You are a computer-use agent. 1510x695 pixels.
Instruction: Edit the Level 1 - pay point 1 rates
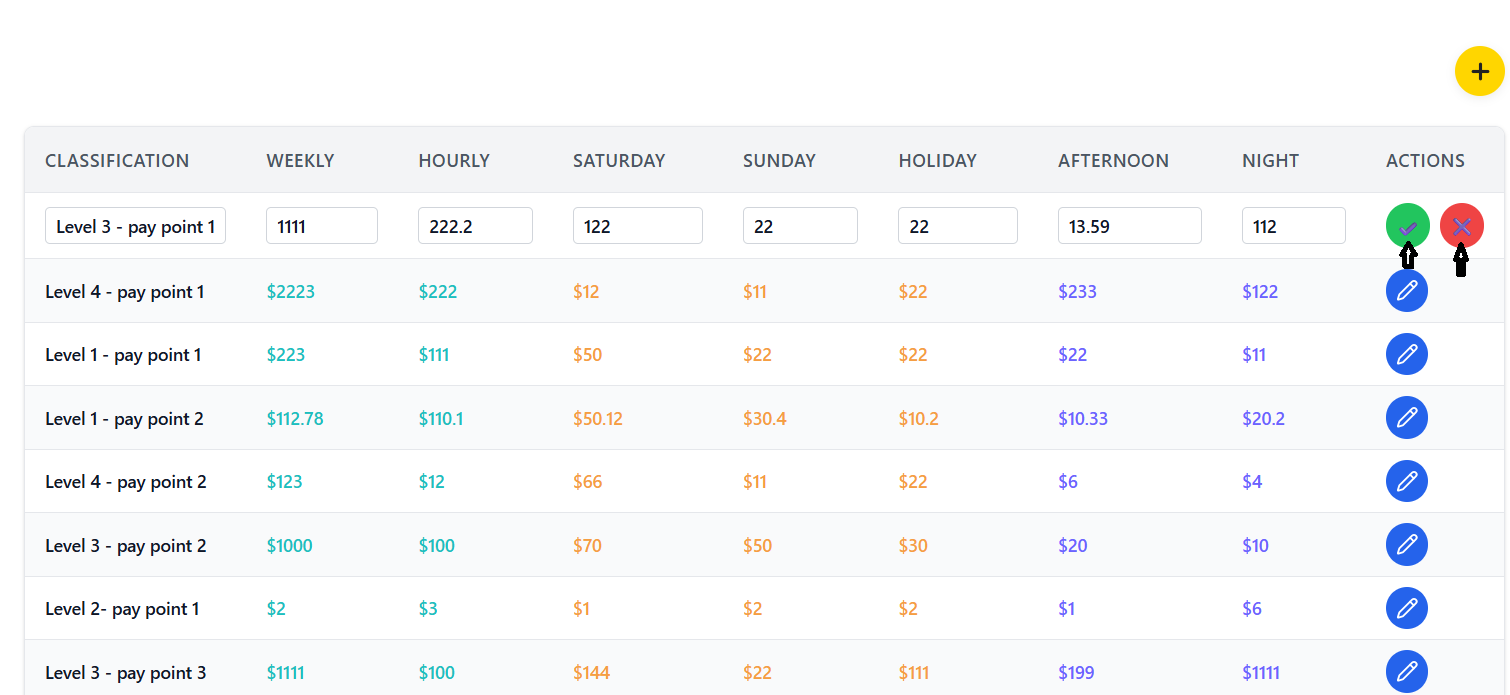(x=1407, y=354)
